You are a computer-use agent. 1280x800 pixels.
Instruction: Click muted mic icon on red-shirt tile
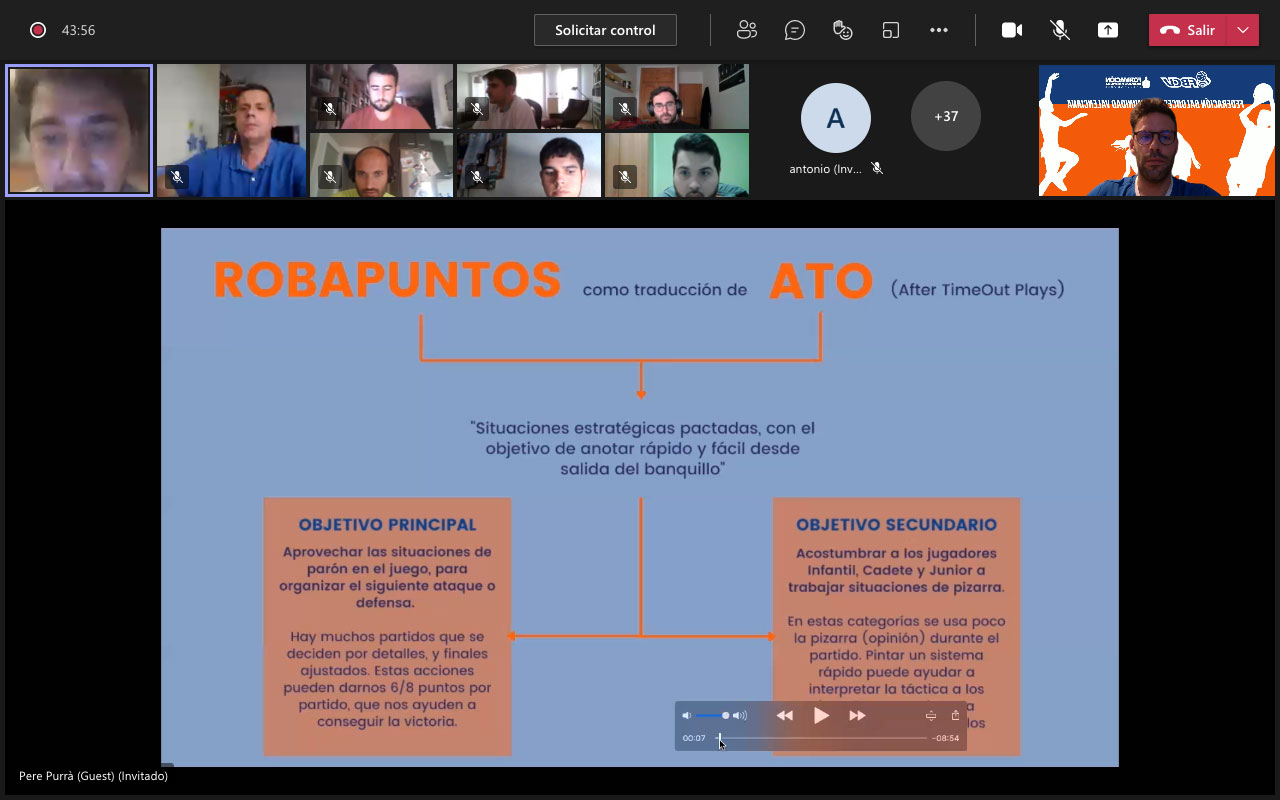pos(329,109)
